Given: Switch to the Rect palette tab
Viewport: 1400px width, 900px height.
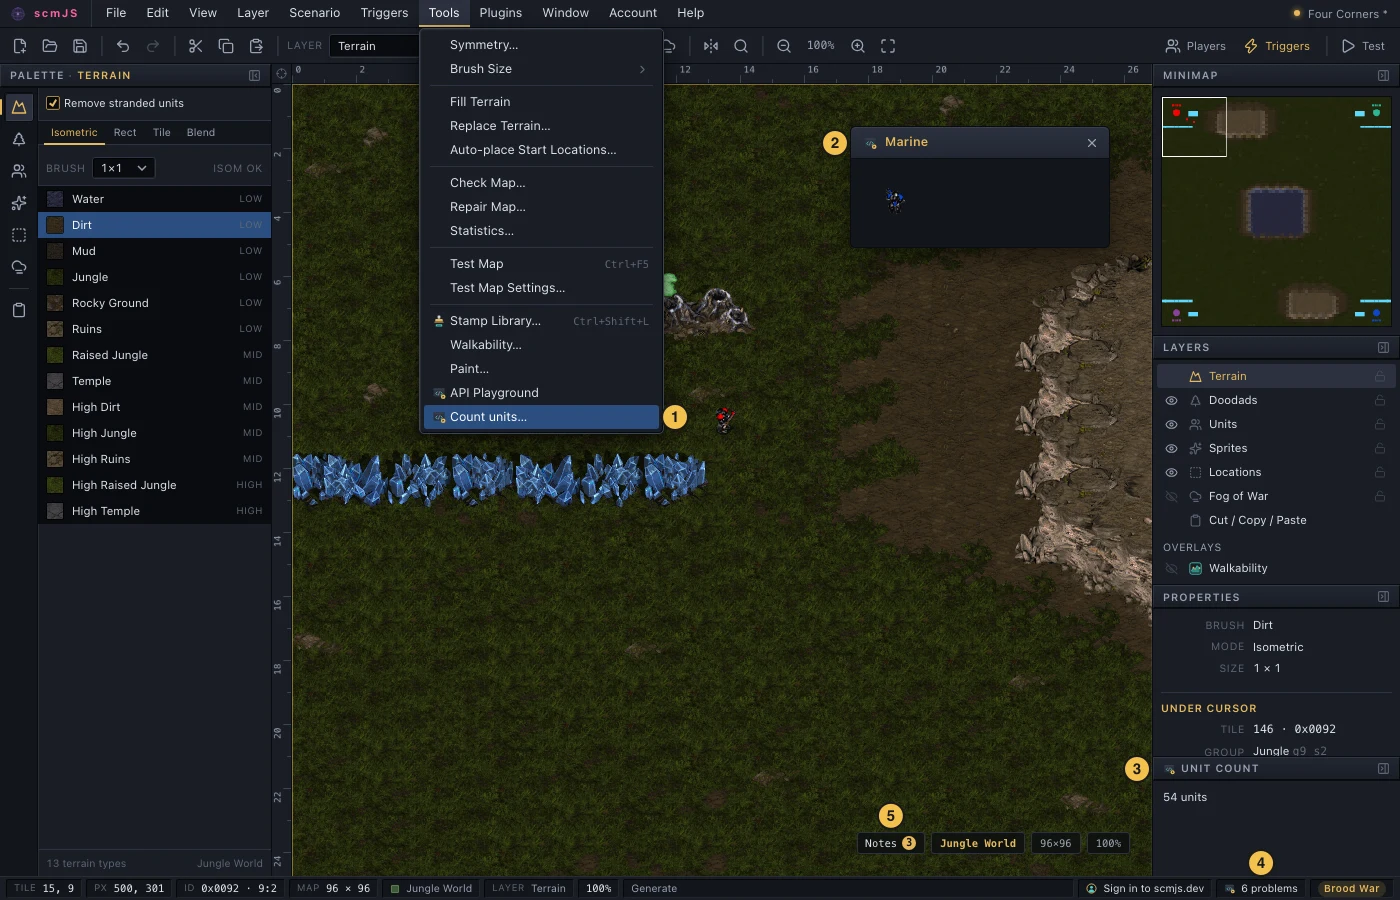Looking at the screenshot, I should (x=125, y=132).
